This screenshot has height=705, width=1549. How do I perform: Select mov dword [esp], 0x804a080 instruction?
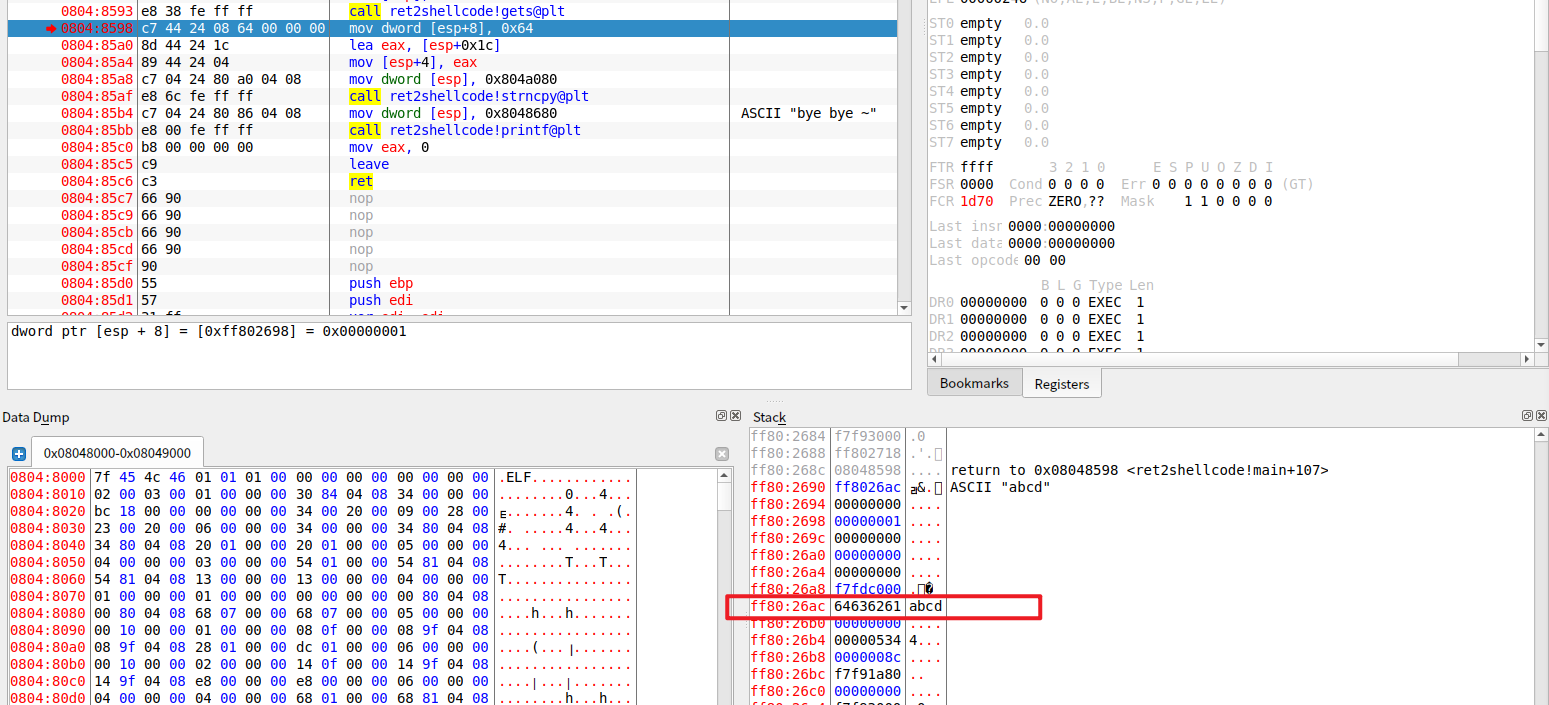pos(453,79)
